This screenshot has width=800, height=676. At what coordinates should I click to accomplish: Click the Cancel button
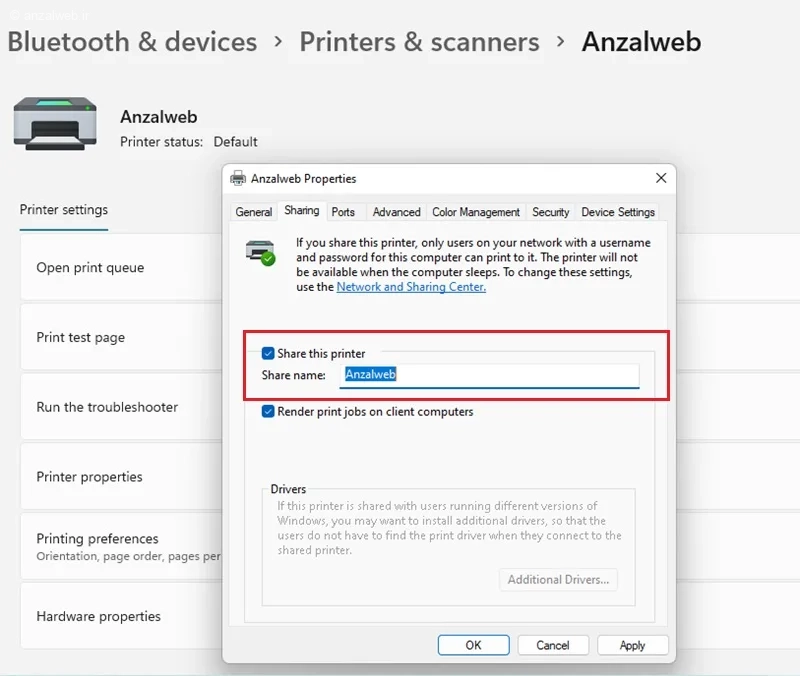click(553, 645)
